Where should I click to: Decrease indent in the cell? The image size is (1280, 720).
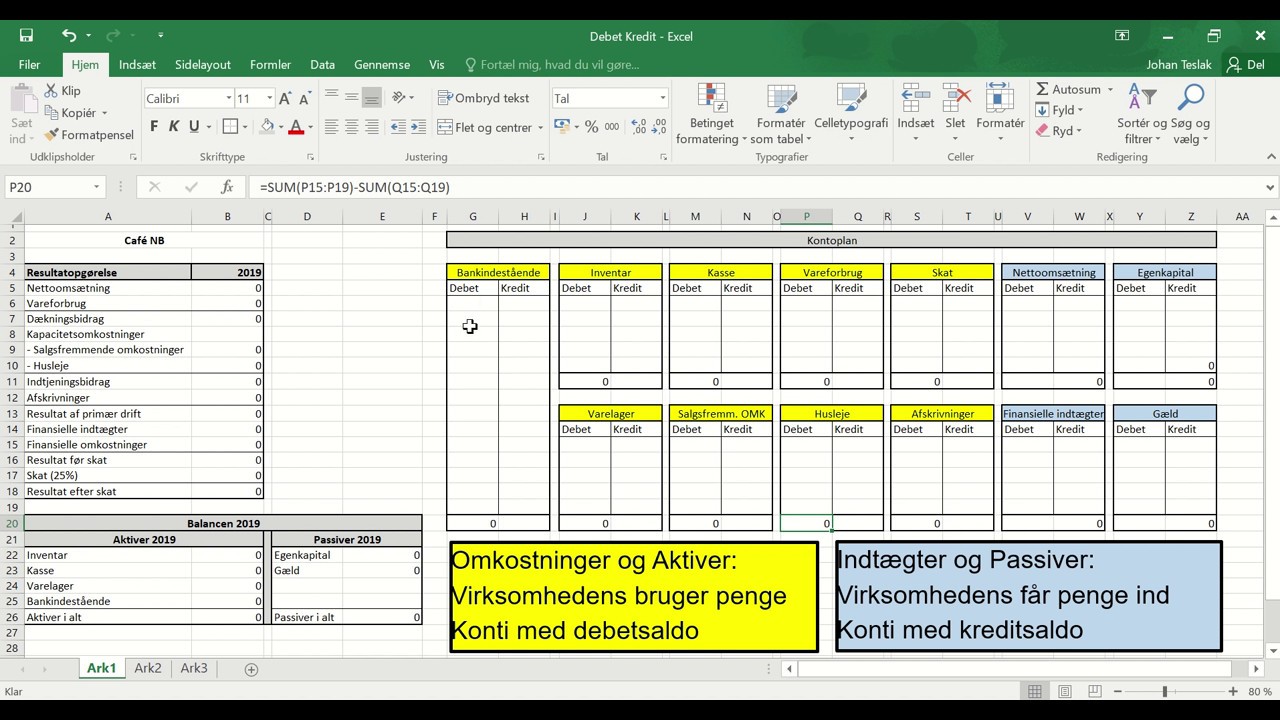click(397, 127)
